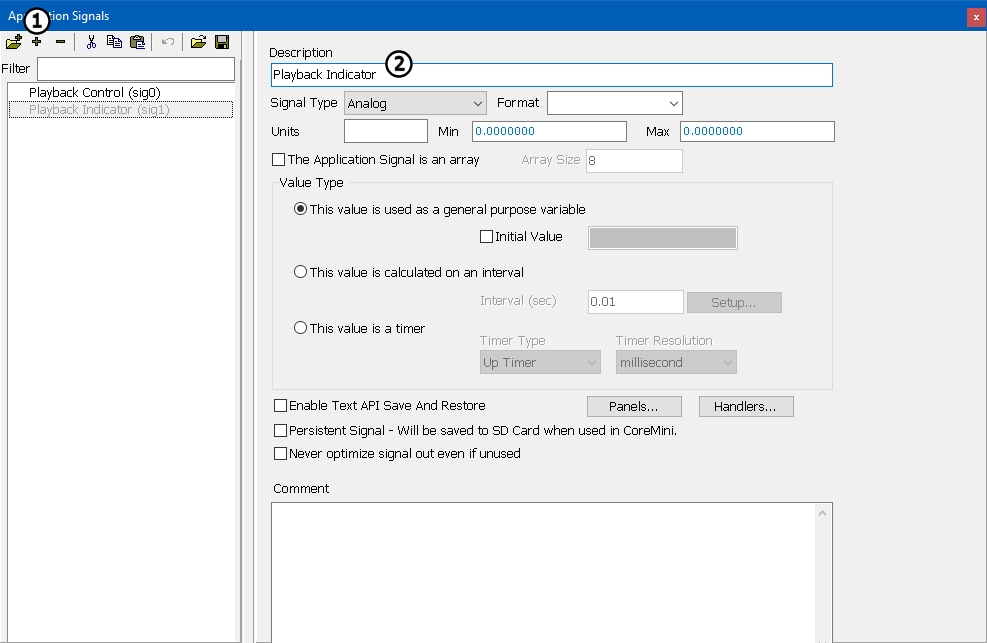The width and height of the screenshot is (987, 643).
Task: Click the add folder icon
Action: (13, 42)
